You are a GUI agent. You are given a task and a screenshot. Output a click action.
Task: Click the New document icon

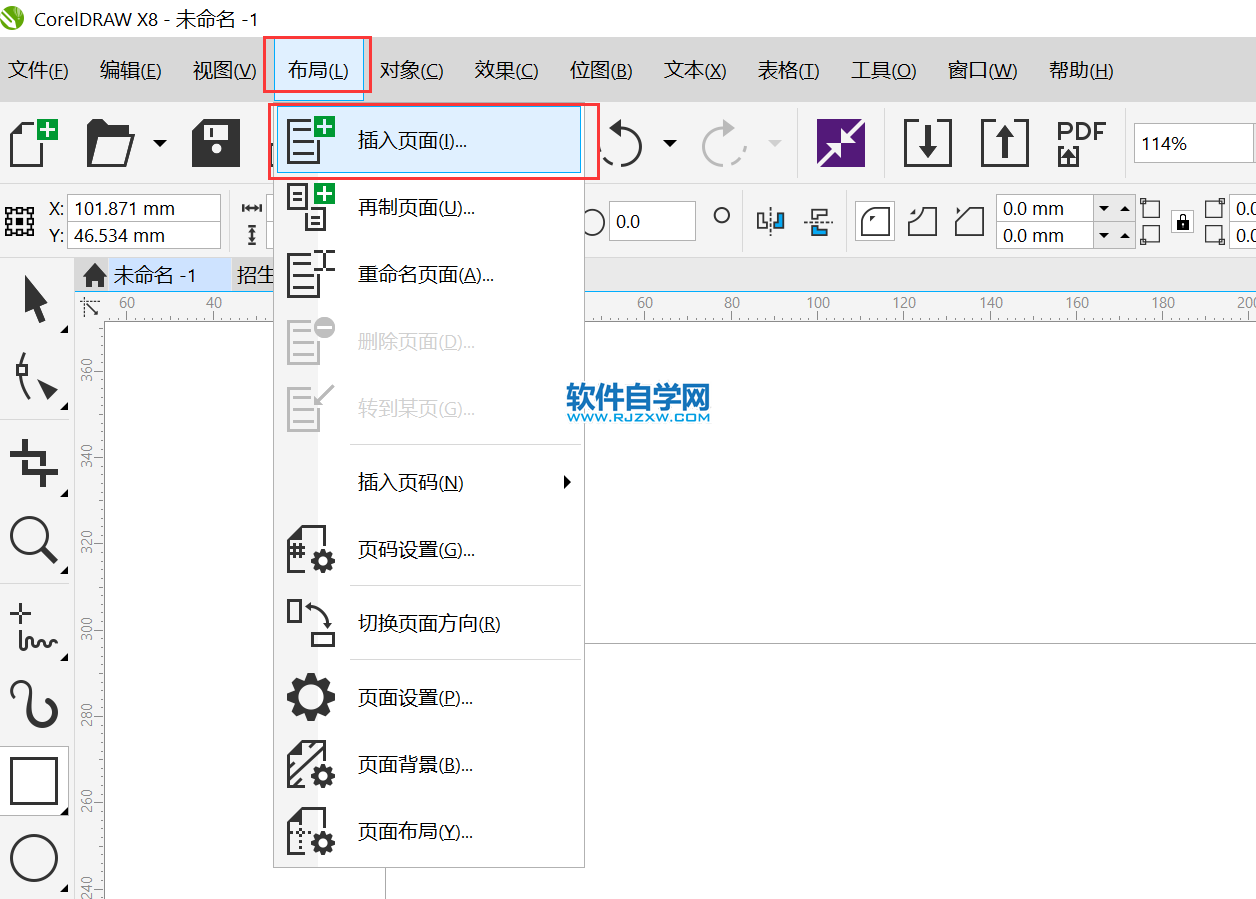pyautogui.click(x=33, y=143)
